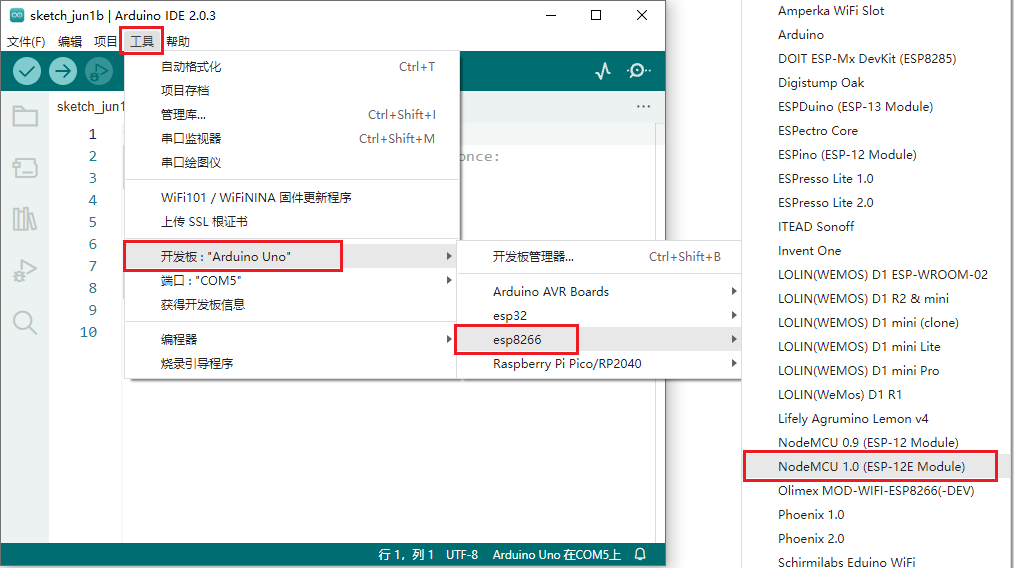Select 项目存档 menu entry
The height and width of the screenshot is (568, 1014).
tap(292, 91)
